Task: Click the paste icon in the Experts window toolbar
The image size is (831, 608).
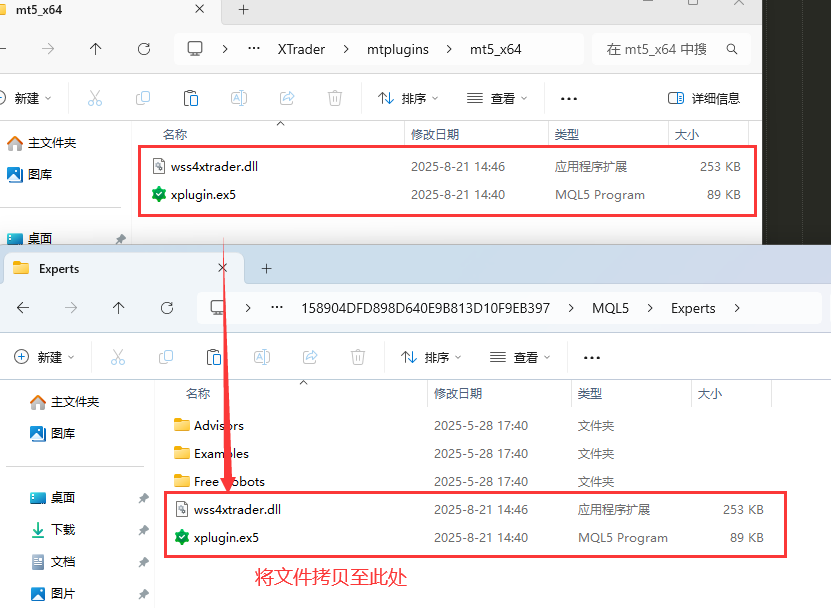Action: click(213, 357)
